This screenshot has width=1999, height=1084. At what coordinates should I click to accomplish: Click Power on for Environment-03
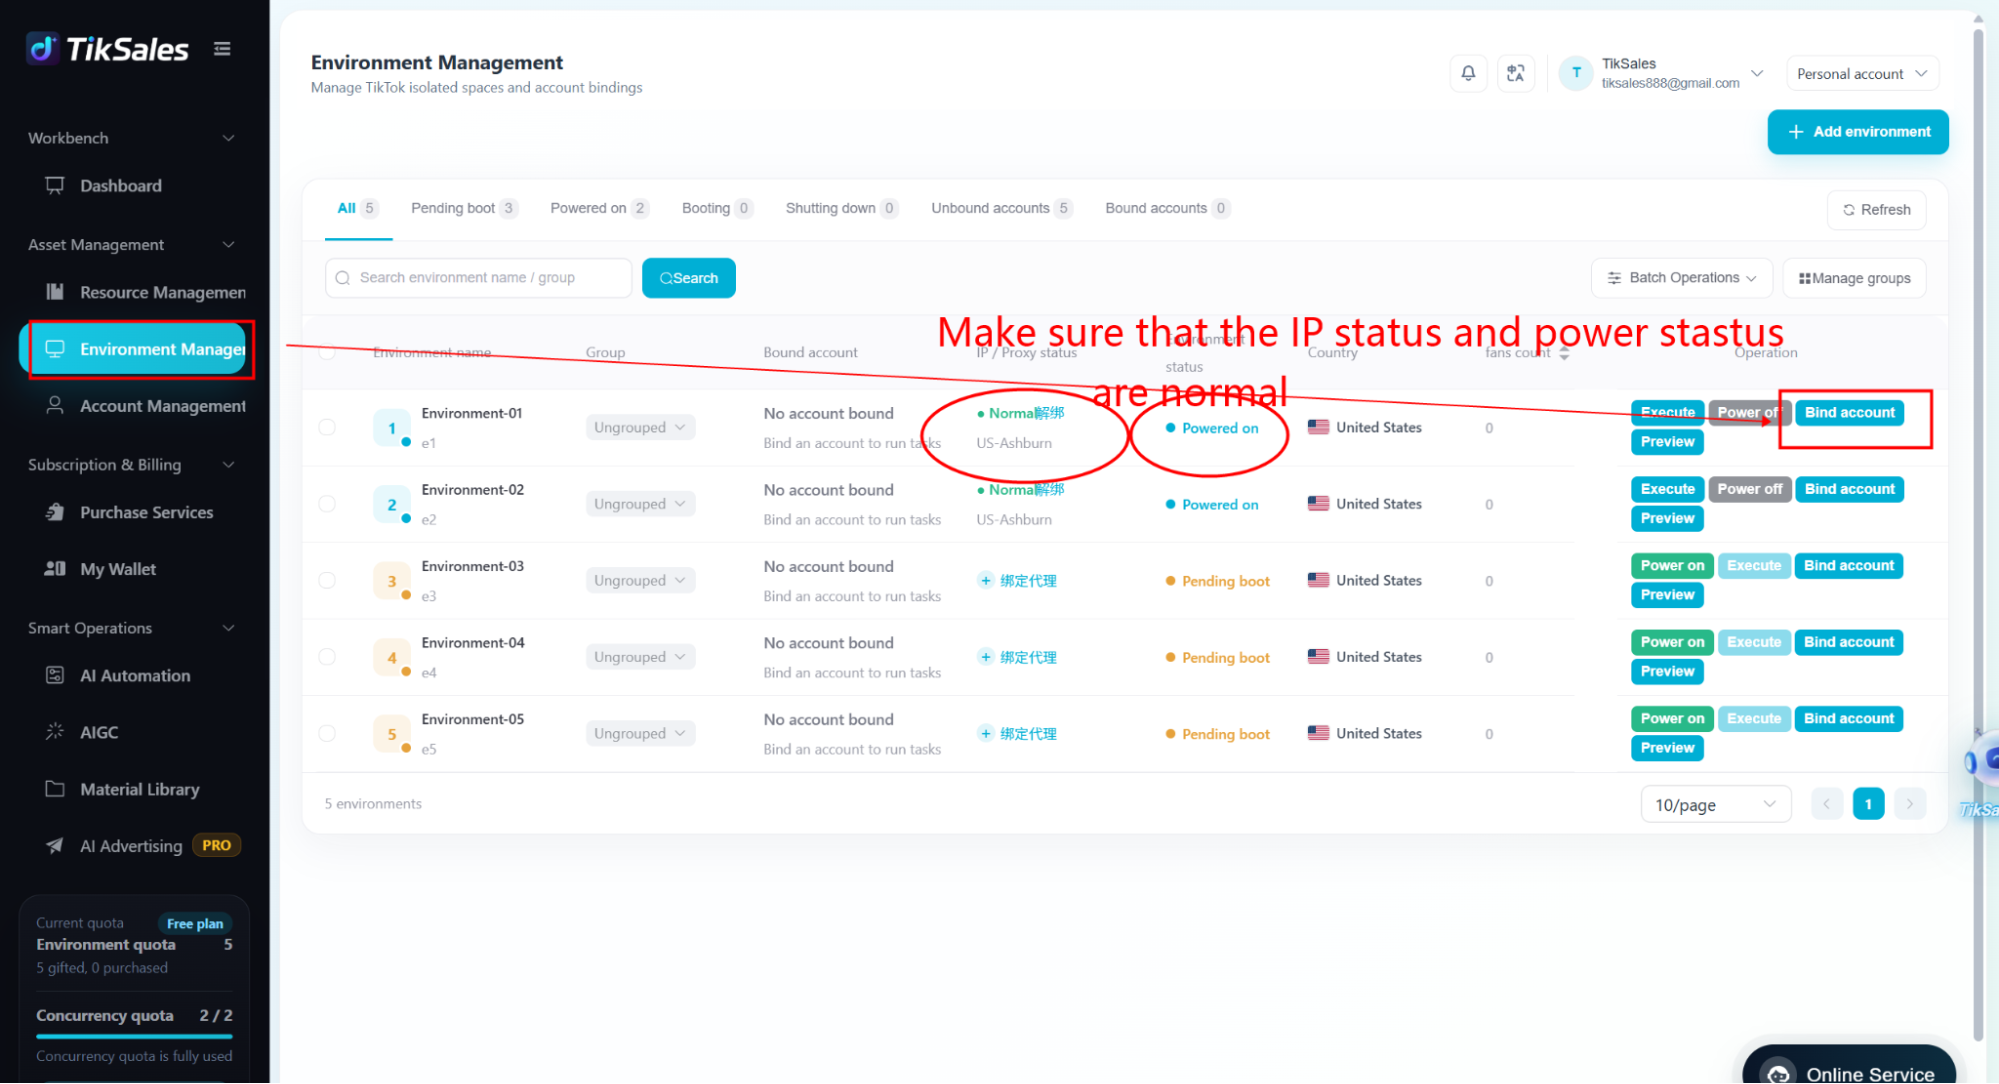click(1672, 566)
